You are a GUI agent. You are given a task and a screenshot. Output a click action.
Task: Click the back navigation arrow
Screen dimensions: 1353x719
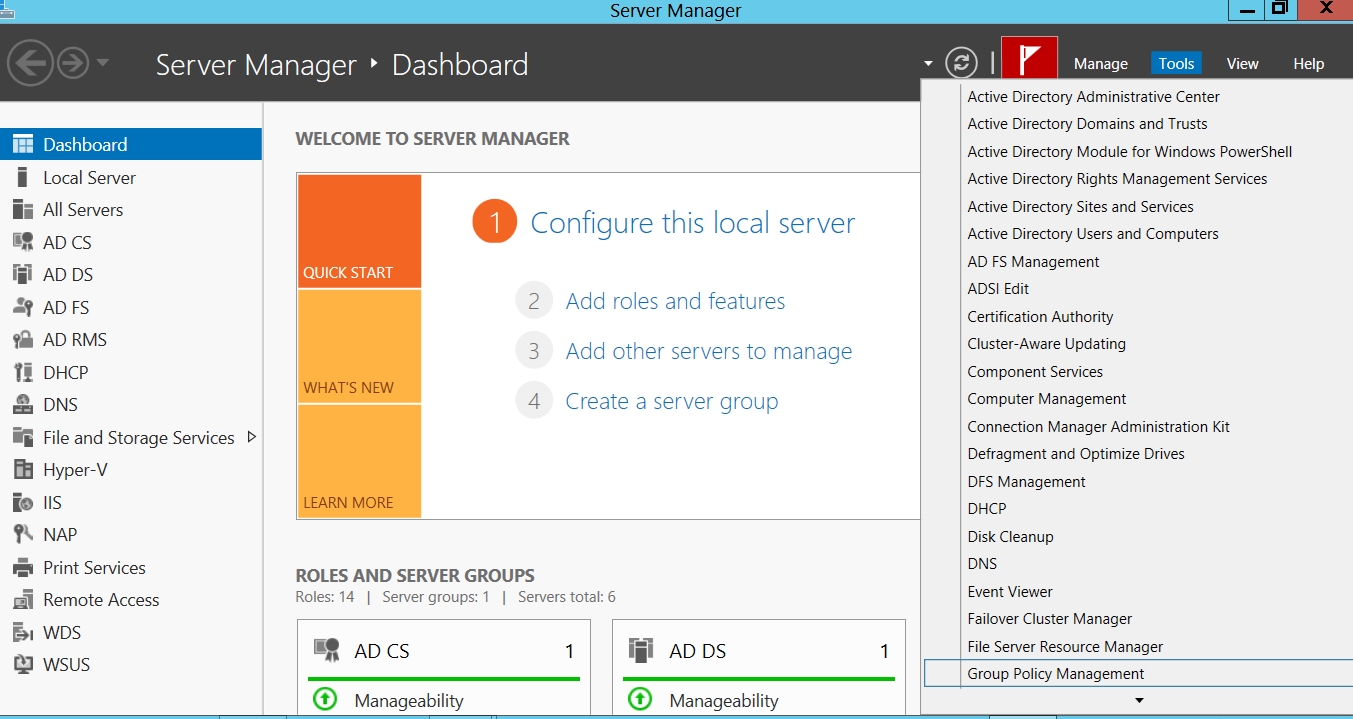tap(30, 64)
